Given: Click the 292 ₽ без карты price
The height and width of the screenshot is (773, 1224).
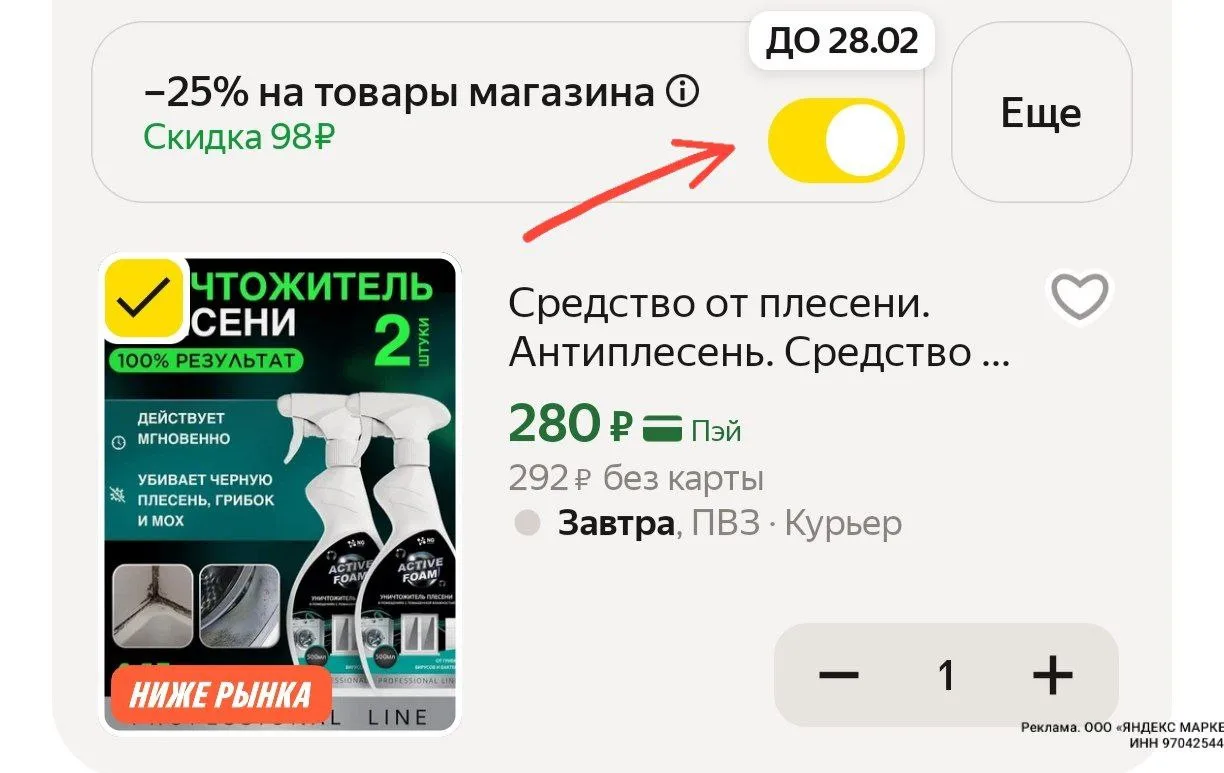Looking at the screenshot, I should (636, 478).
